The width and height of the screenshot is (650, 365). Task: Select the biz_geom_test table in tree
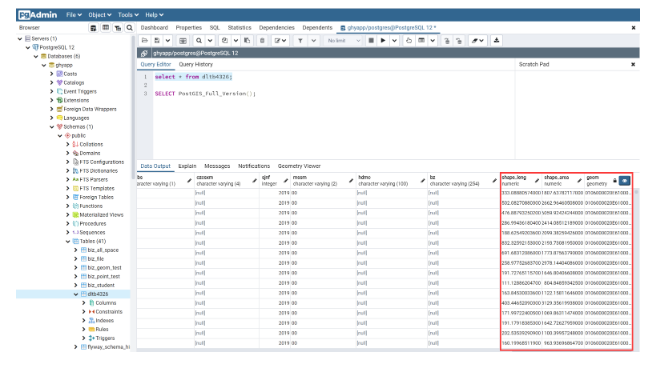[104, 268]
